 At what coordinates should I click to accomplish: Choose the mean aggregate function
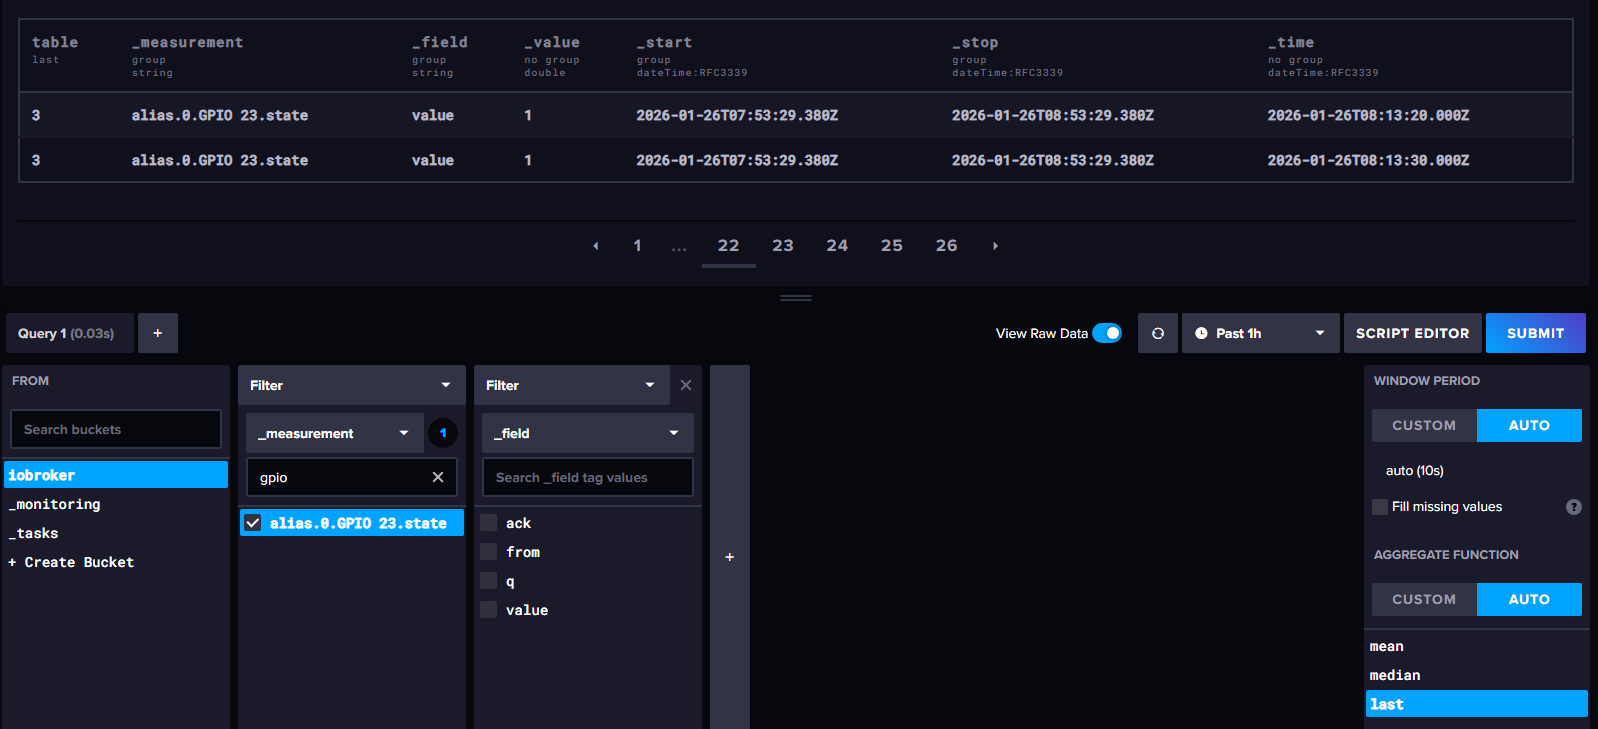coord(1477,646)
